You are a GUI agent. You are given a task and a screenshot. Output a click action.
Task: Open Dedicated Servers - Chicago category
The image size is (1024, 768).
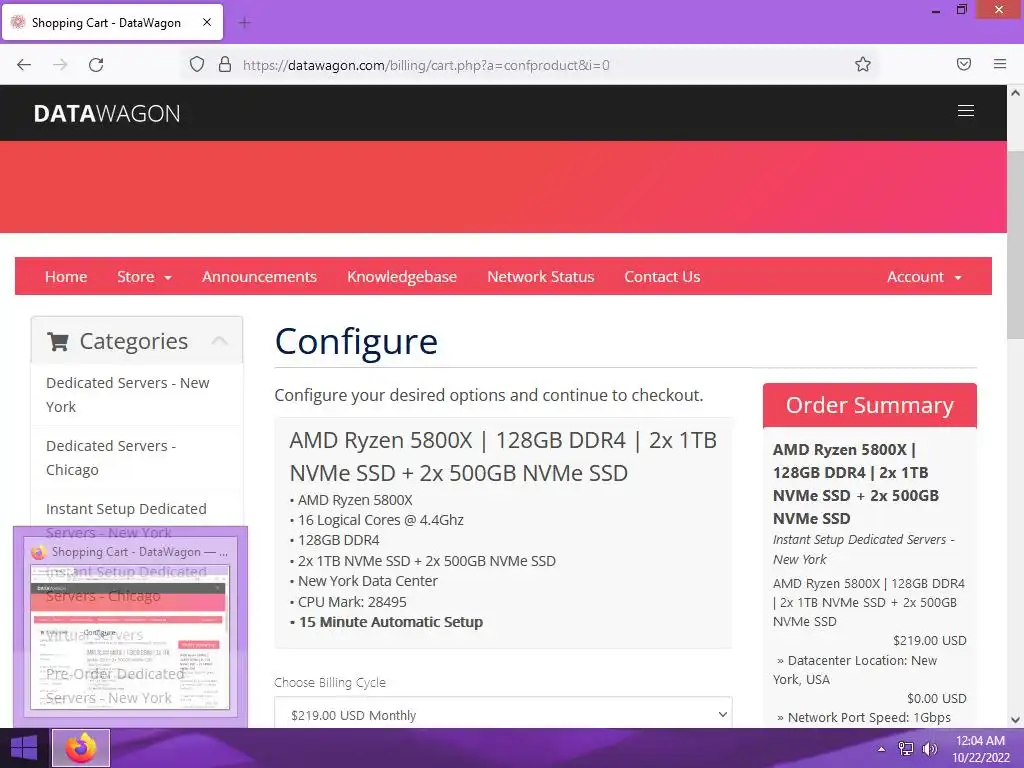pyautogui.click(x=136, y=458)
